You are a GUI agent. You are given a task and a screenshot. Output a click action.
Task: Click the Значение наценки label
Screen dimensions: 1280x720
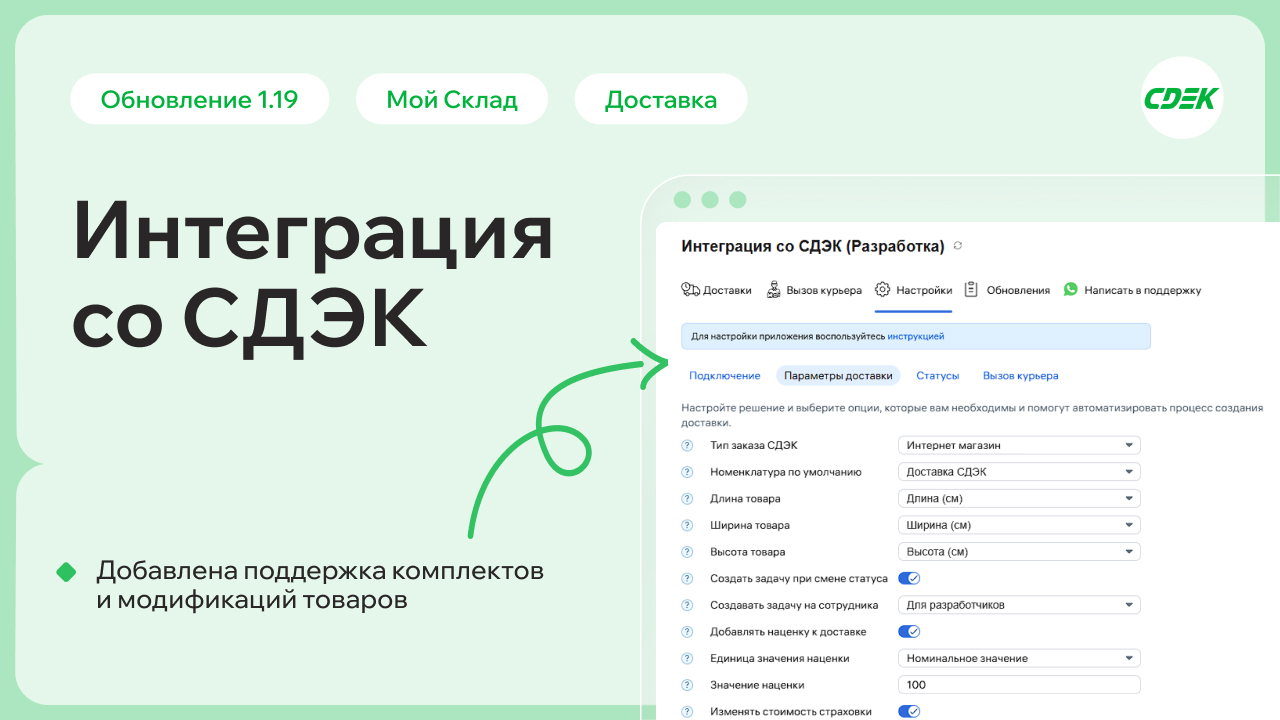point(757,685)
